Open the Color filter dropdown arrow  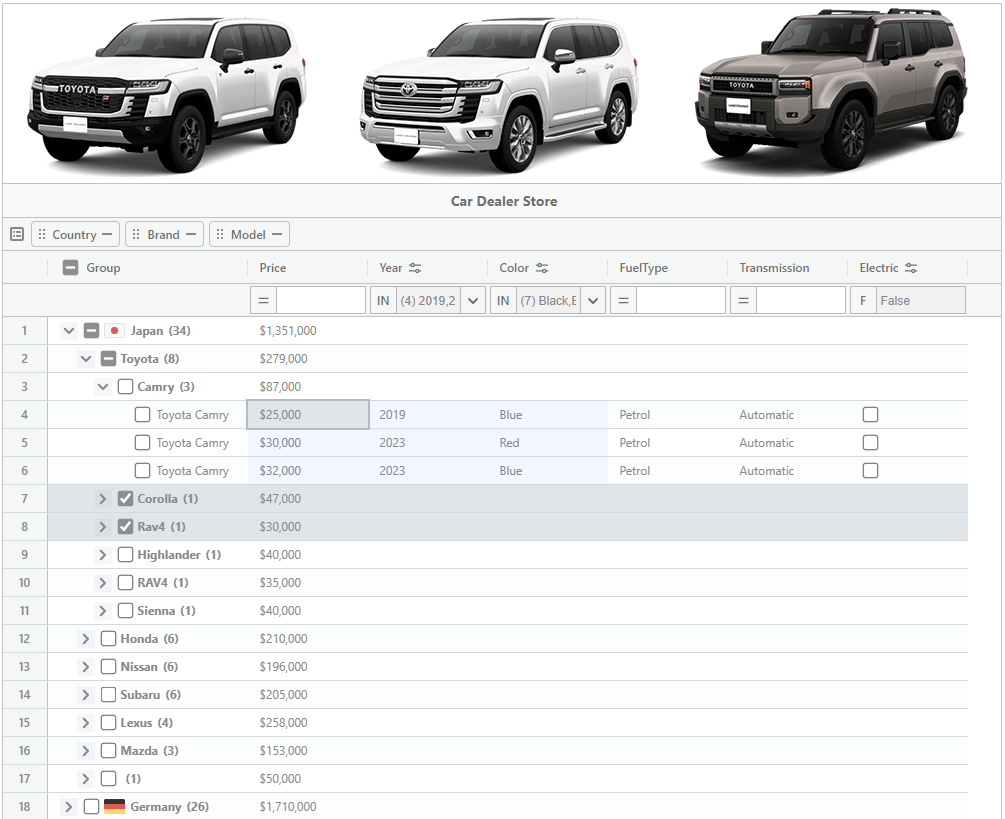point(593,301)
